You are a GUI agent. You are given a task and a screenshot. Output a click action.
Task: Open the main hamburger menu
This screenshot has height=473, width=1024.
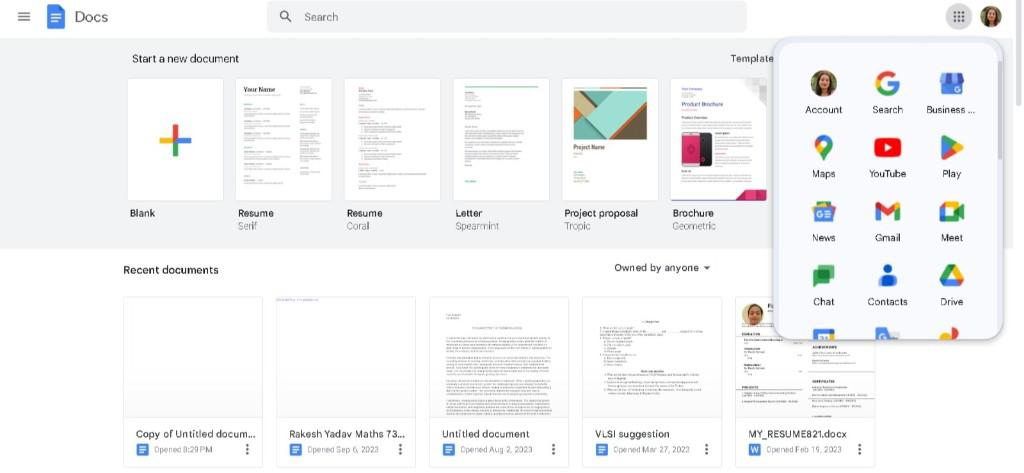coord(24,16)
